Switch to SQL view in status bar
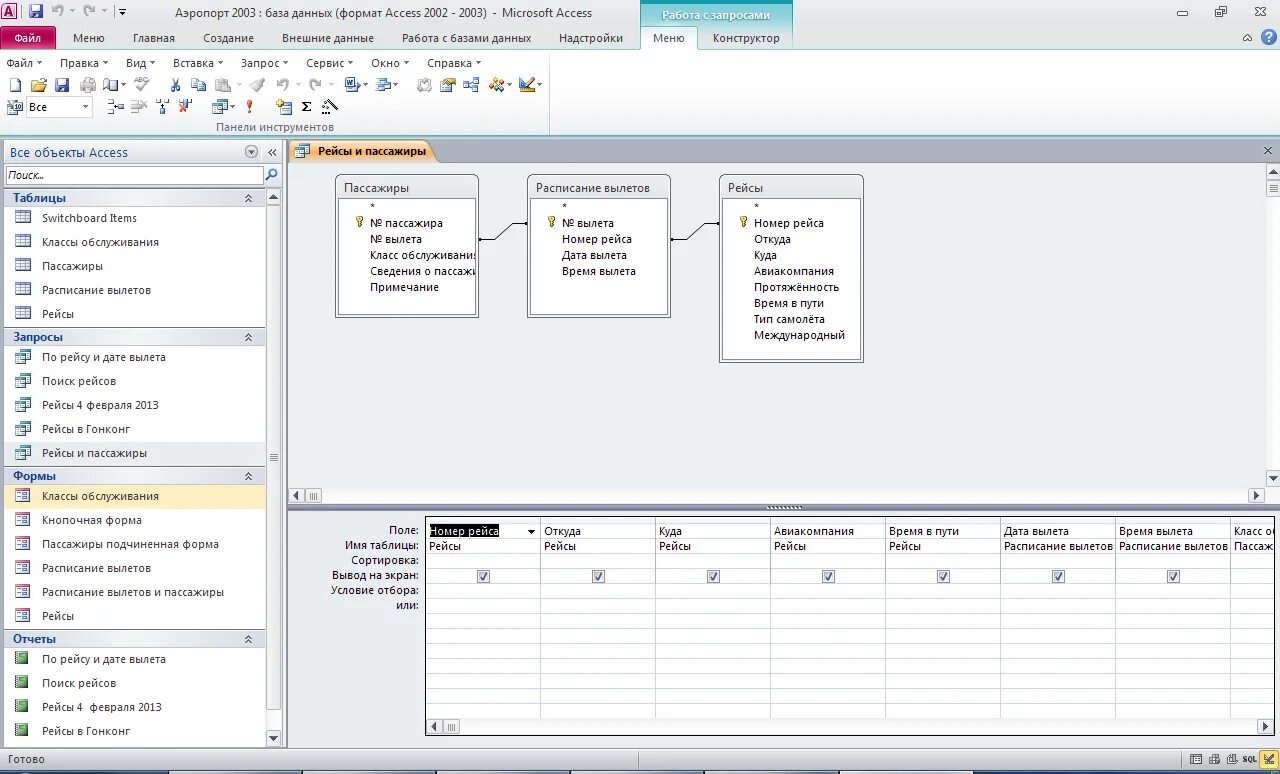The image size is (1280, 774). pyautogui.click(x=1250, y=759)
